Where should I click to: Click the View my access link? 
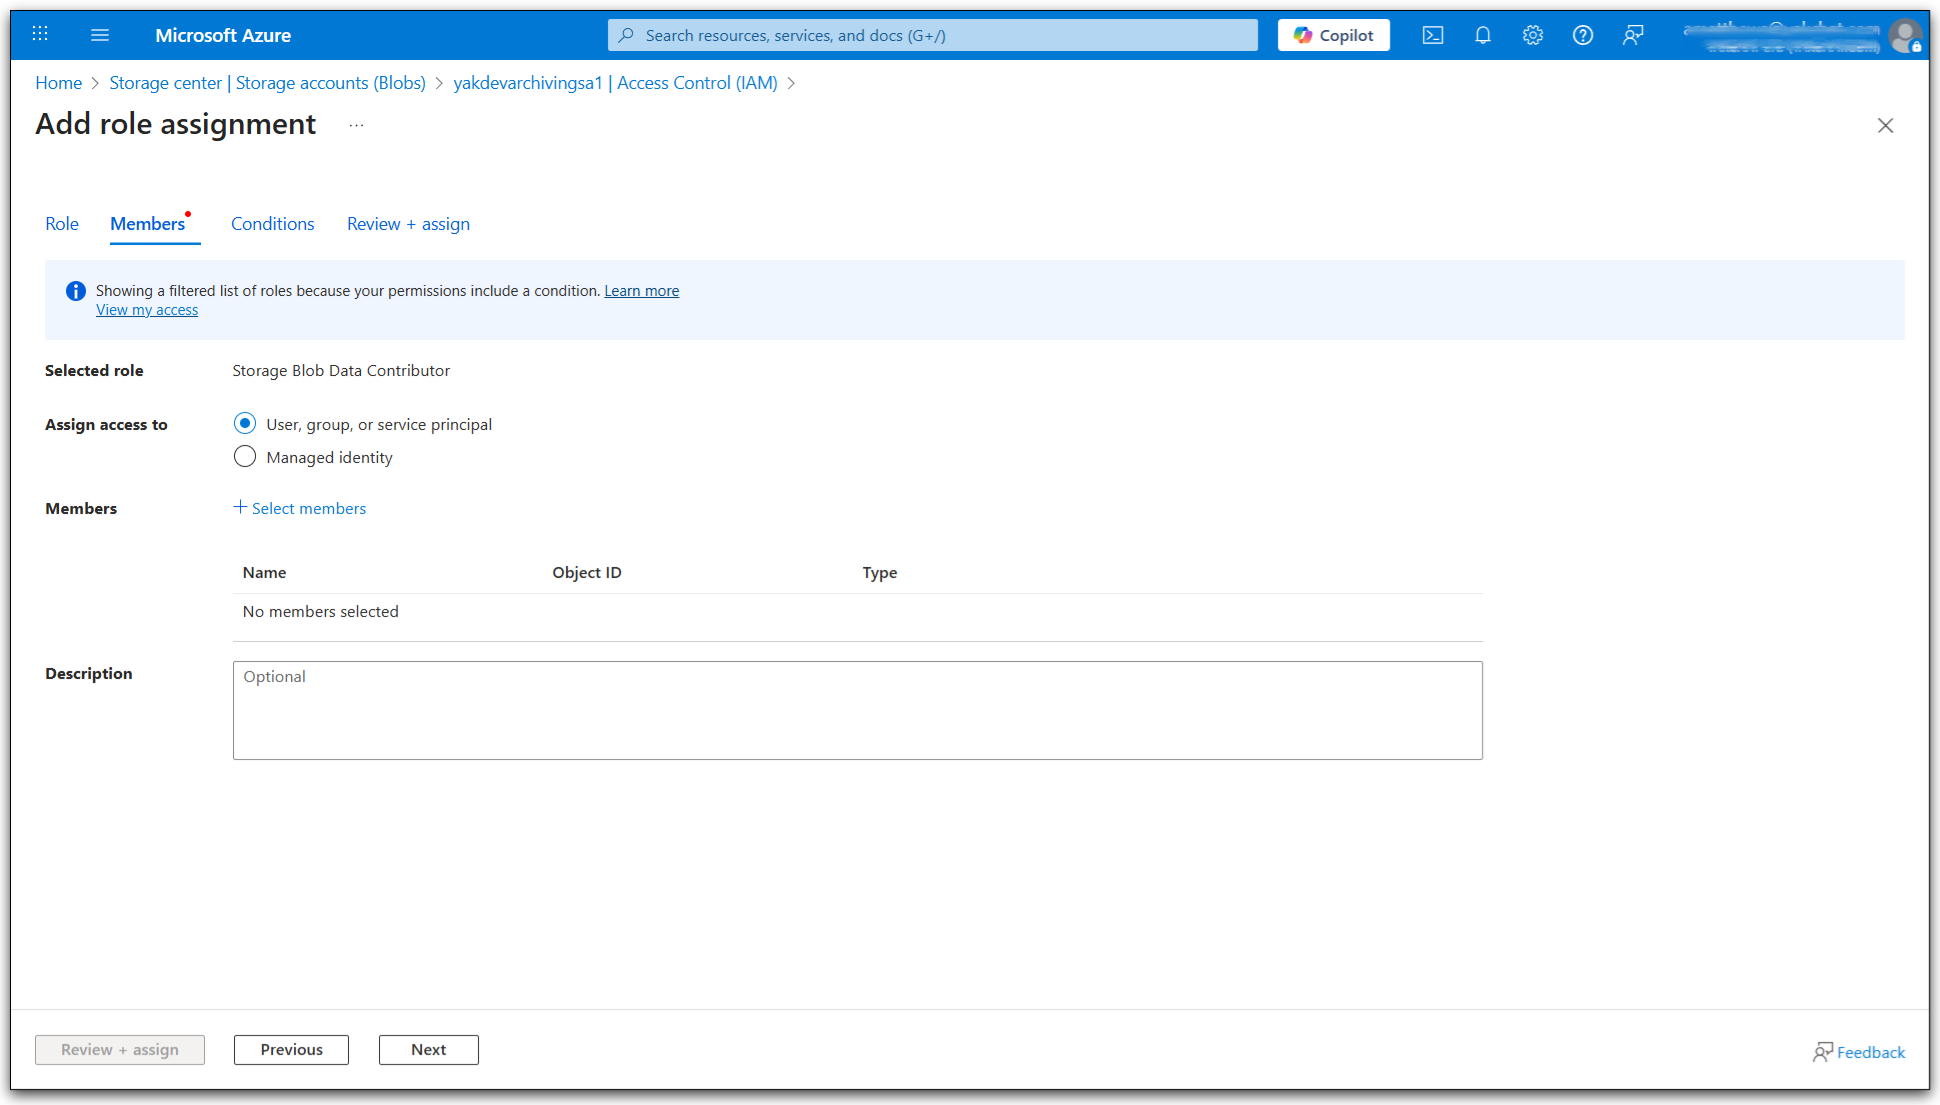click(x=147, y=310)
